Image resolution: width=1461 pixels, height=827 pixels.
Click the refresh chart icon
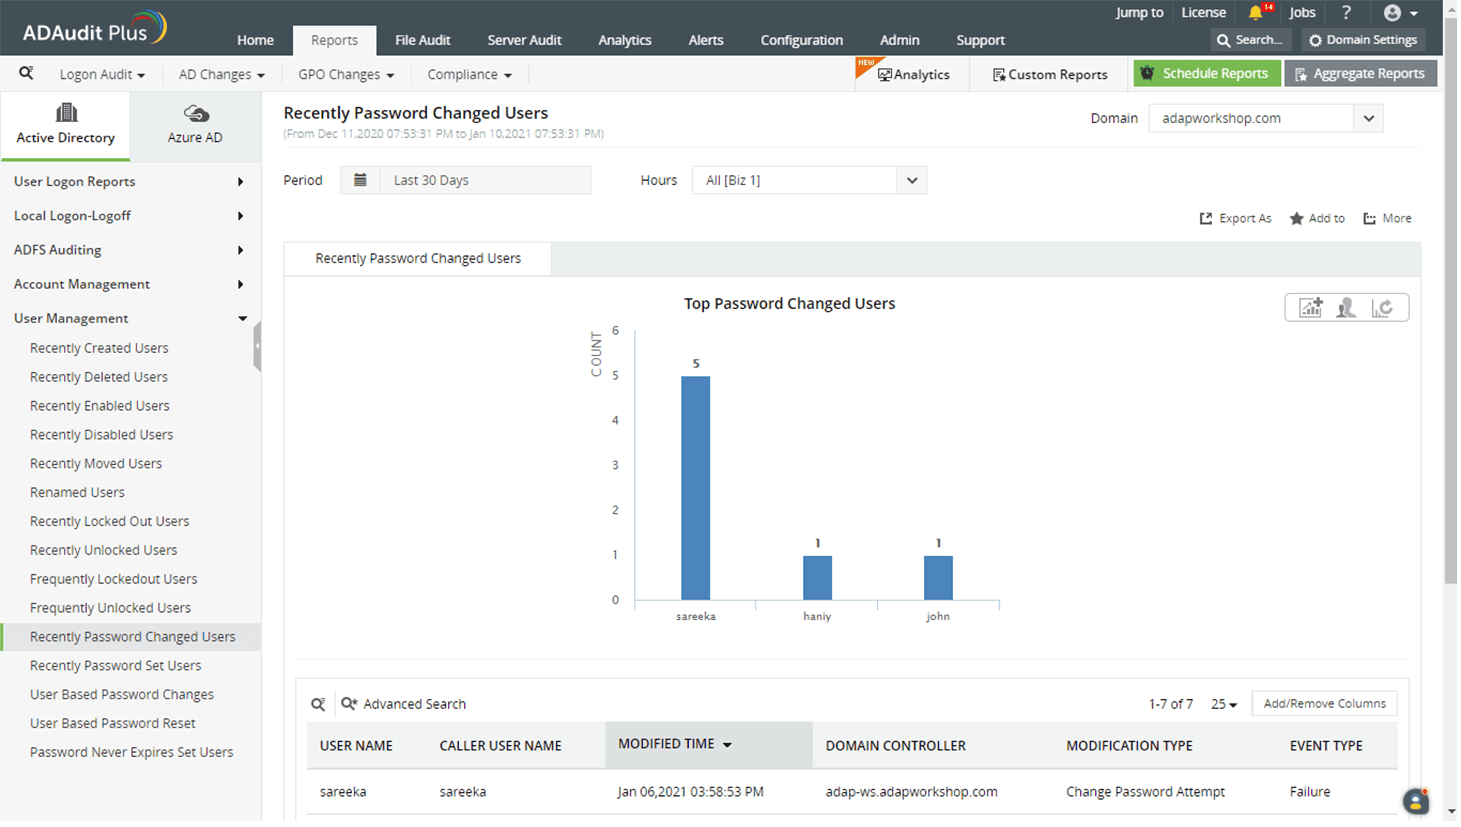[1382, 308]
